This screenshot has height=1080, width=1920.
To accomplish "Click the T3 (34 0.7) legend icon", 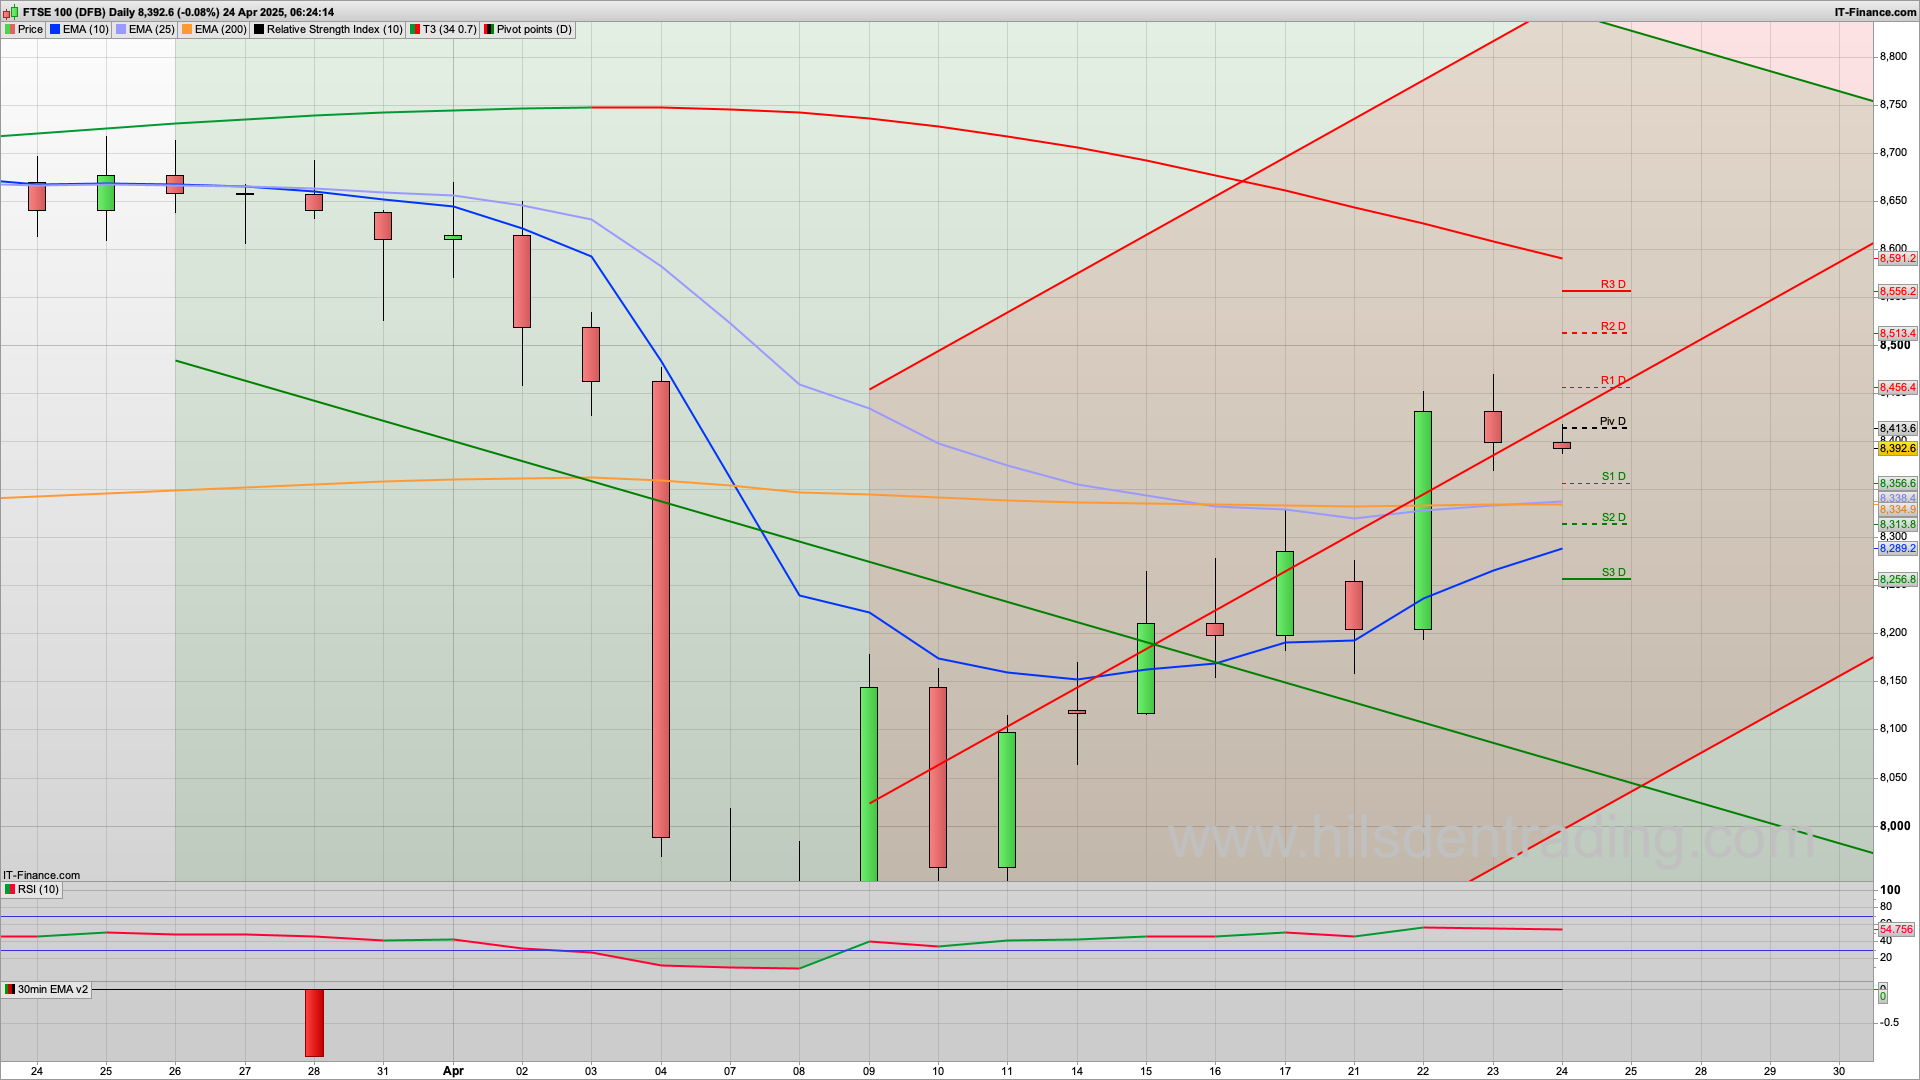I will (415, 30).
